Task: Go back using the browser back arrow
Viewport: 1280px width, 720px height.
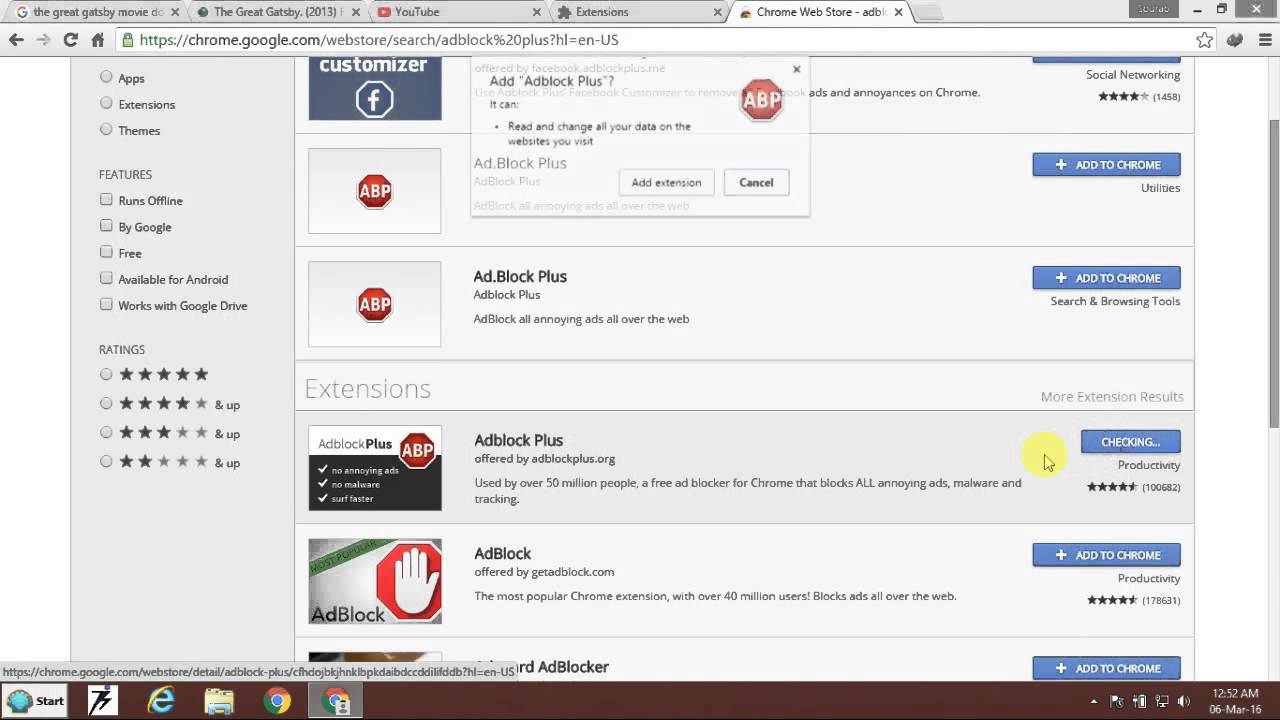Action: pyautogui.click(x=16, y=40)
